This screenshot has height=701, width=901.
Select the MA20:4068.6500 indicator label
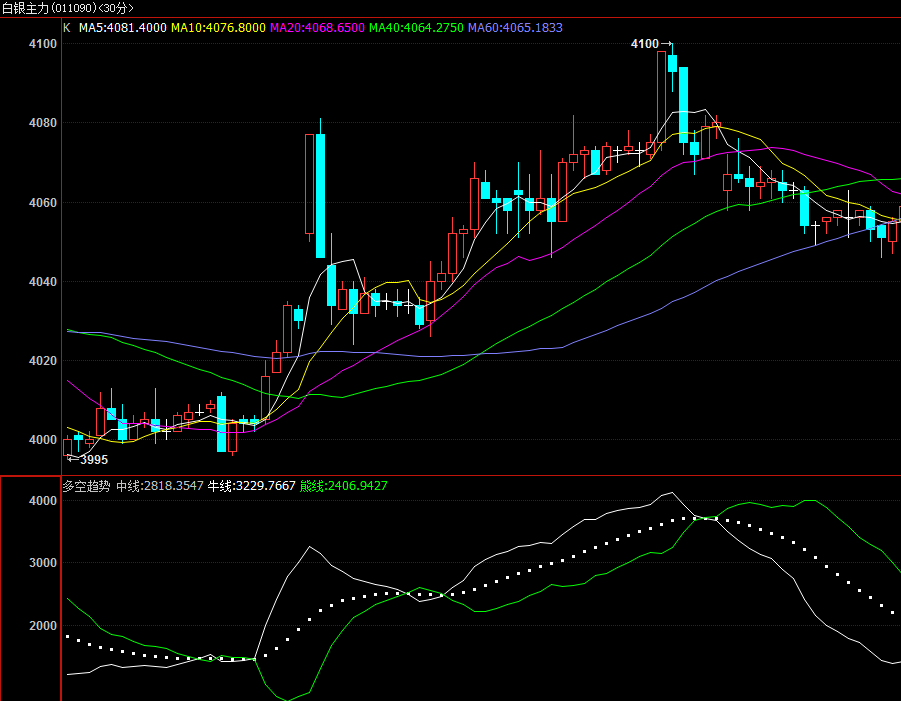coord(317,28)
